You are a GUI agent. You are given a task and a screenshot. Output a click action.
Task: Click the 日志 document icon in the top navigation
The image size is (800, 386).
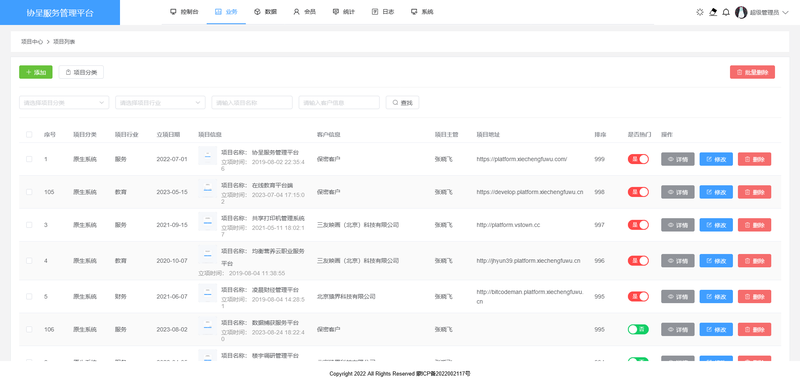pos(374,12)
